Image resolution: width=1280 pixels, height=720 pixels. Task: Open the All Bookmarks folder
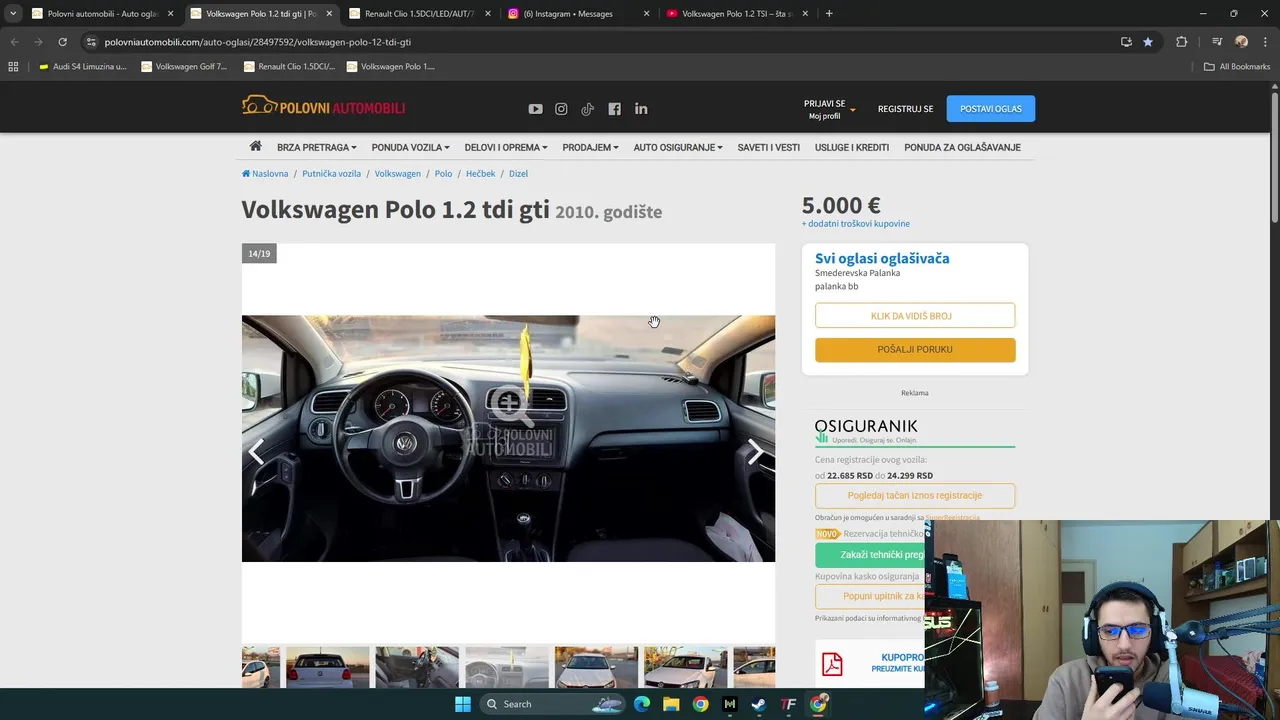[x=1237, y=66]
